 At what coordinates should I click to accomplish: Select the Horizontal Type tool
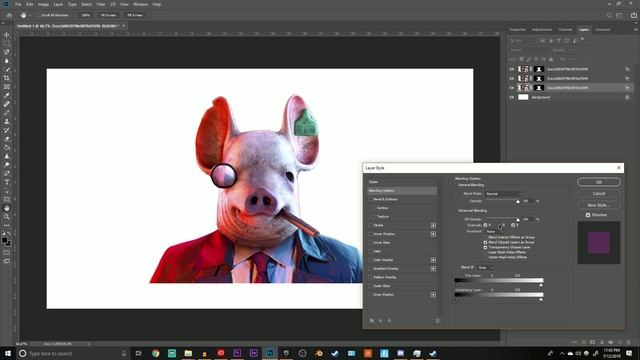pos(7,182)
